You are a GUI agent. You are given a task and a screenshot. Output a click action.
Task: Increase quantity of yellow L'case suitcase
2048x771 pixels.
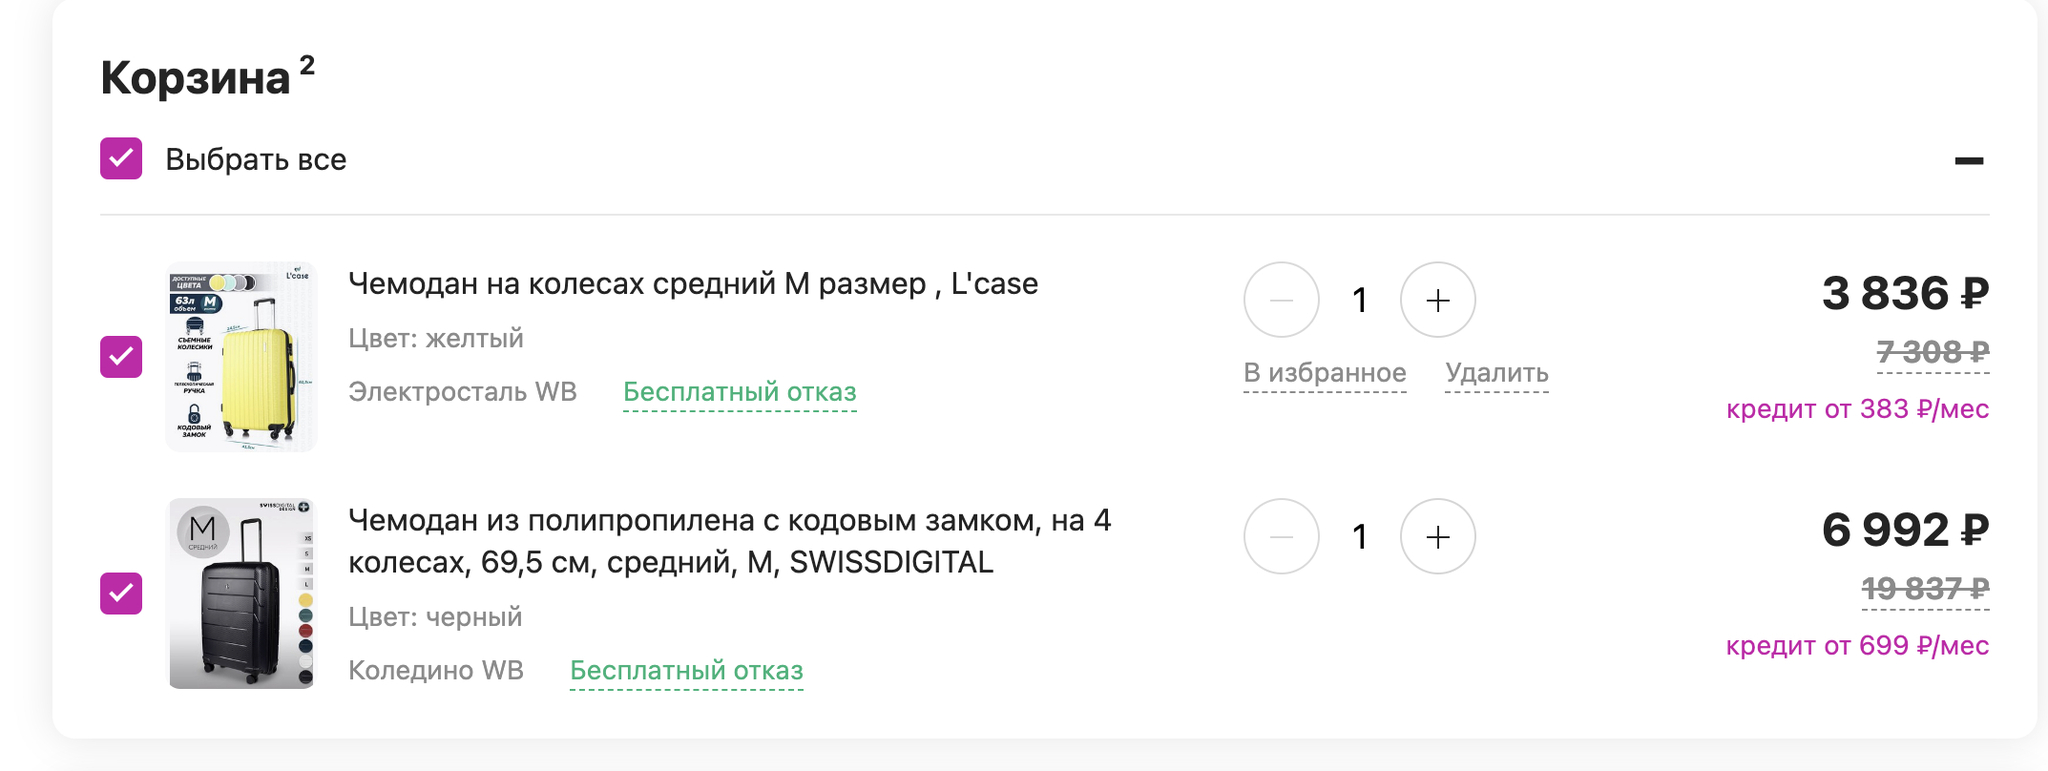(1437, 300)
